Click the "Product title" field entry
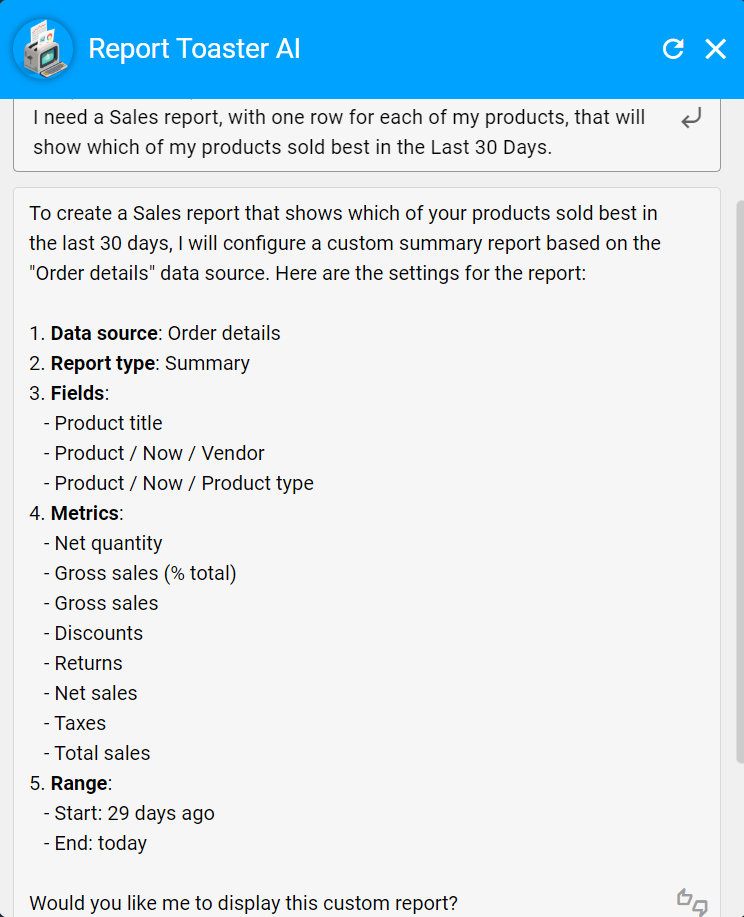This screenshot has height=917, width=744. click(108, 423)
